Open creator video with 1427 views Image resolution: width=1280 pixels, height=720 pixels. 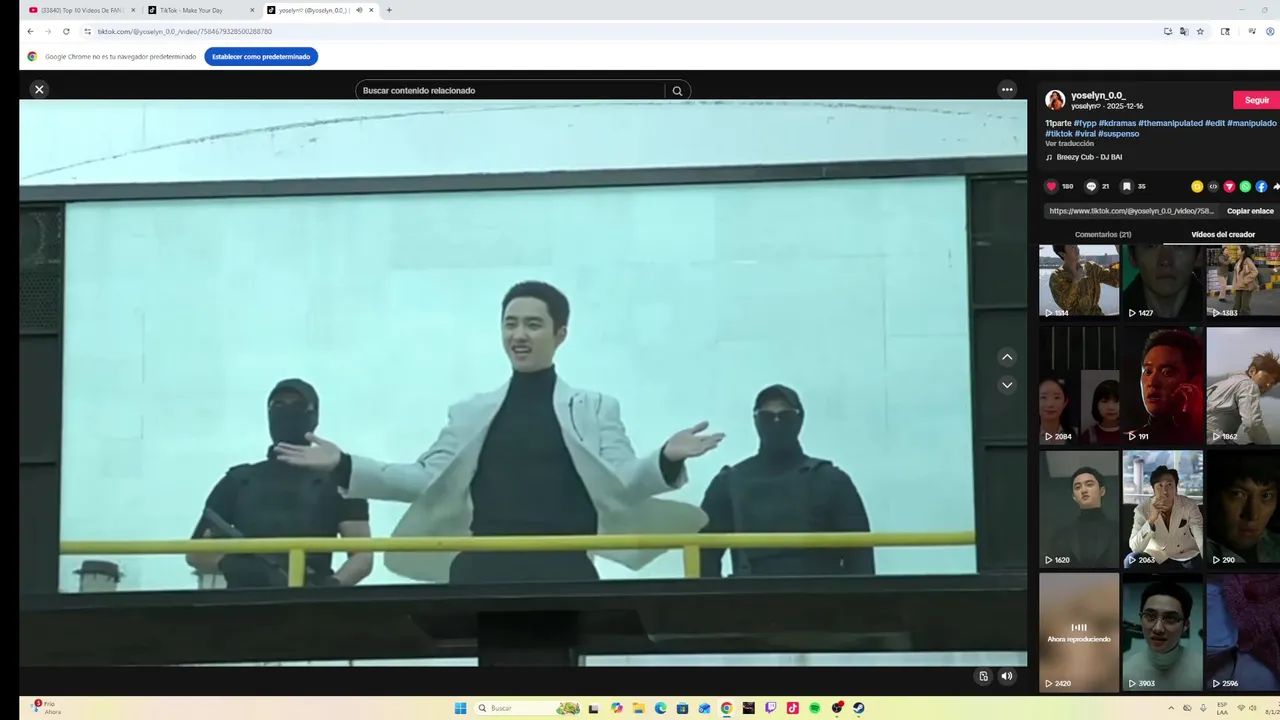click(1162, 282)
